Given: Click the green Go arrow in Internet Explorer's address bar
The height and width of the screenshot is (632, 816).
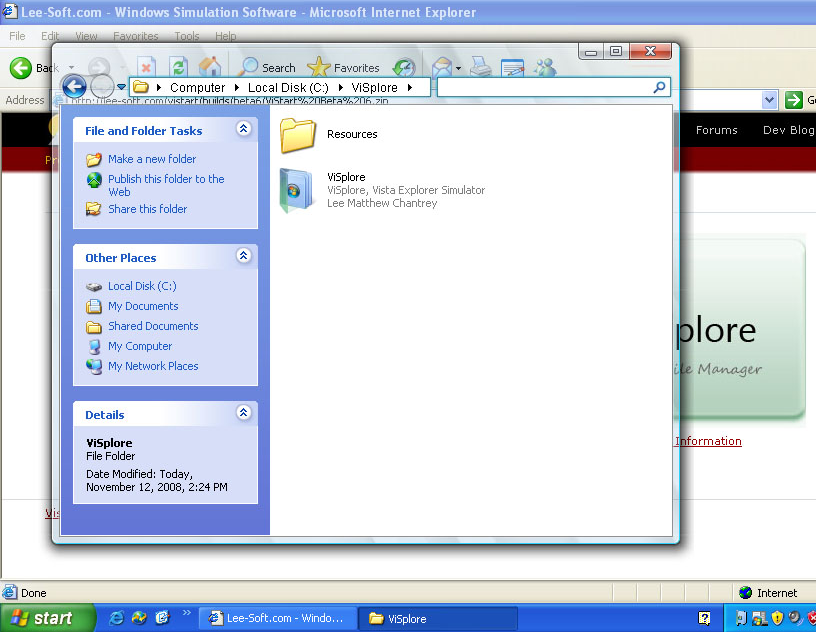Looking at the screenshot, I should point(794,99).
